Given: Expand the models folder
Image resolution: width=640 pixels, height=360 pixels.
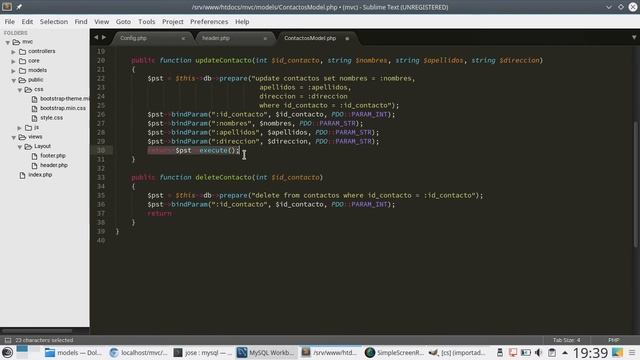Looking at the screenshot, I should click(13, 71).
